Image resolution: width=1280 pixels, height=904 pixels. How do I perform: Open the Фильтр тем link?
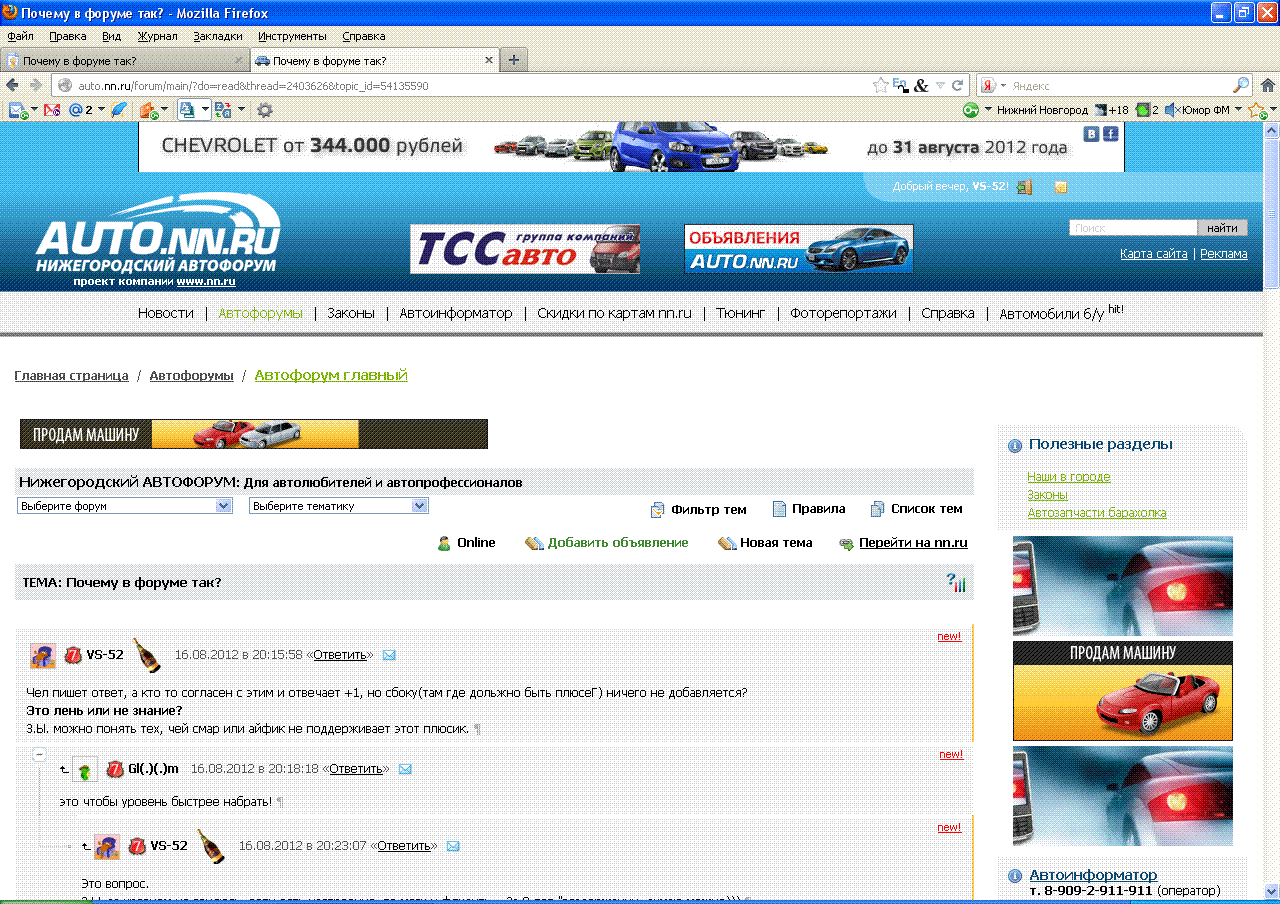[x=709, y=509]
